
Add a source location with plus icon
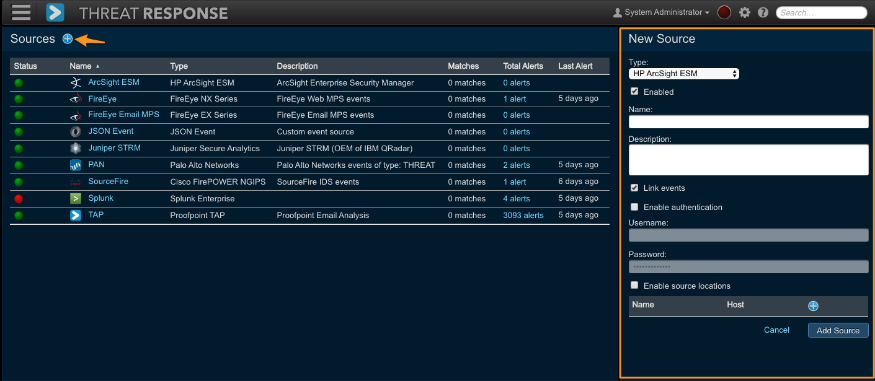813,306
